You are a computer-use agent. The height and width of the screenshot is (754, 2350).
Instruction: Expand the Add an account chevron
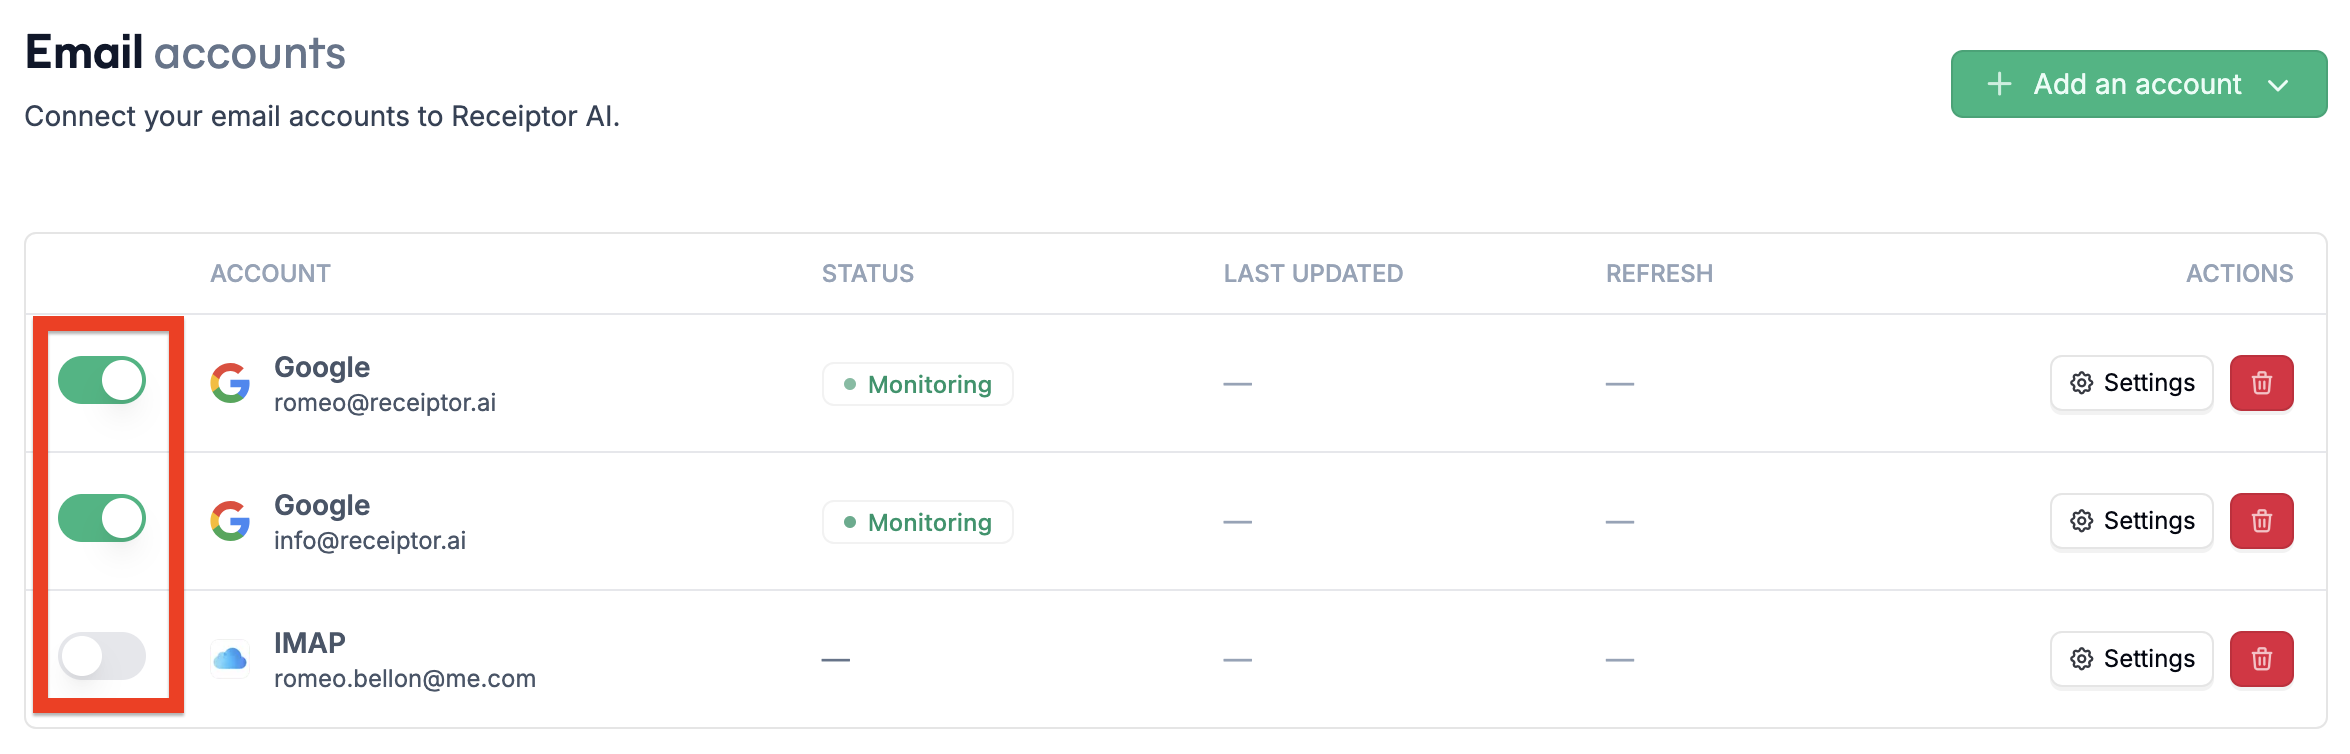2278,85
